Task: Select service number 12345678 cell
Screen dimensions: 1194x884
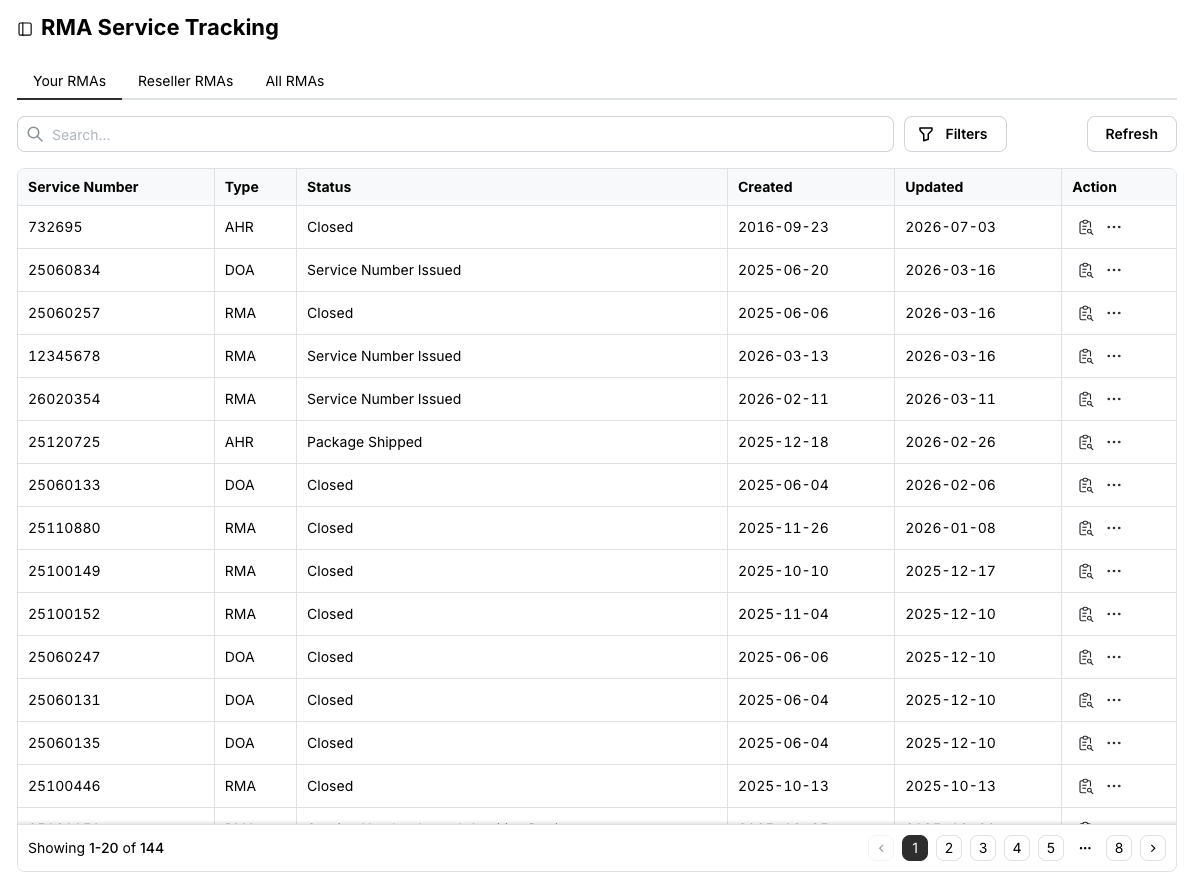Action: coord(116,356)
